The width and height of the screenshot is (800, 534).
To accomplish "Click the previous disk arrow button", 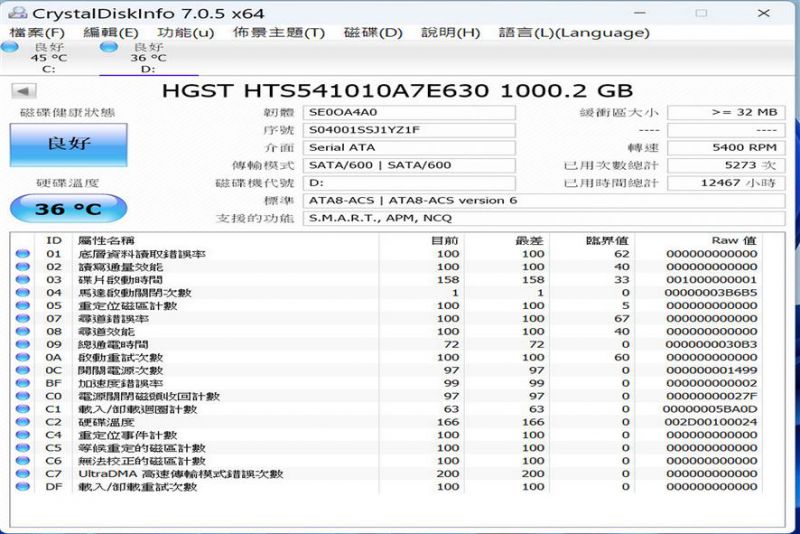I will 24,92.
